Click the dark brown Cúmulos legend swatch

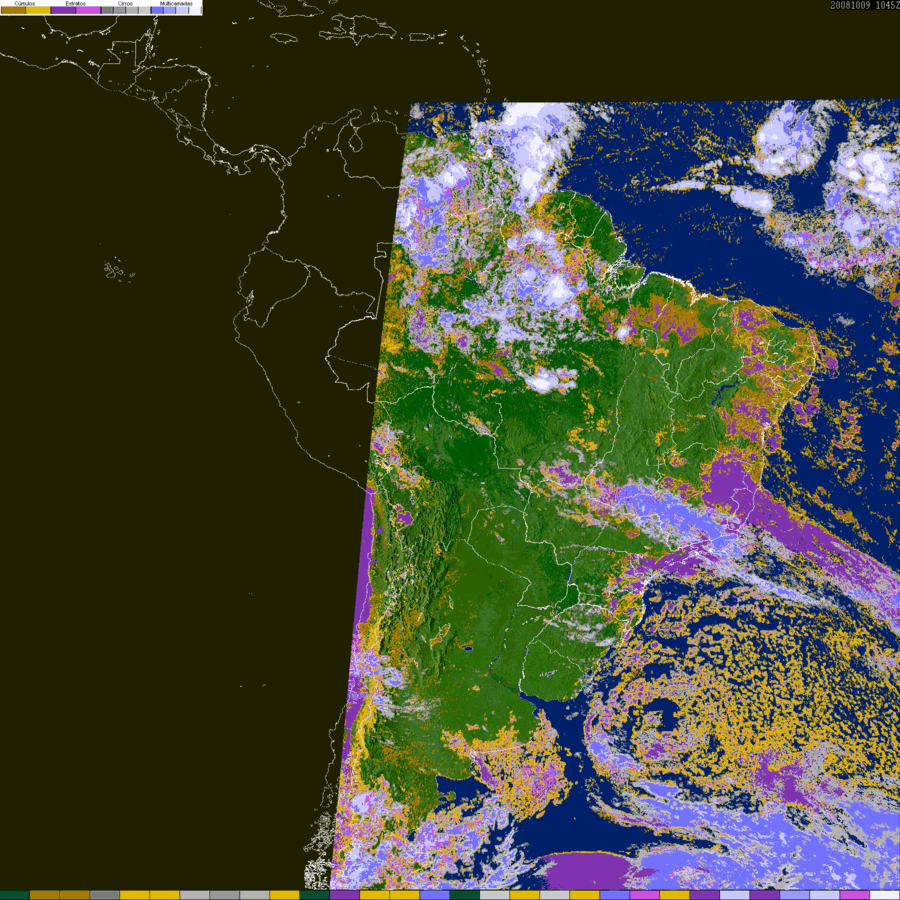tap(13, 10)
